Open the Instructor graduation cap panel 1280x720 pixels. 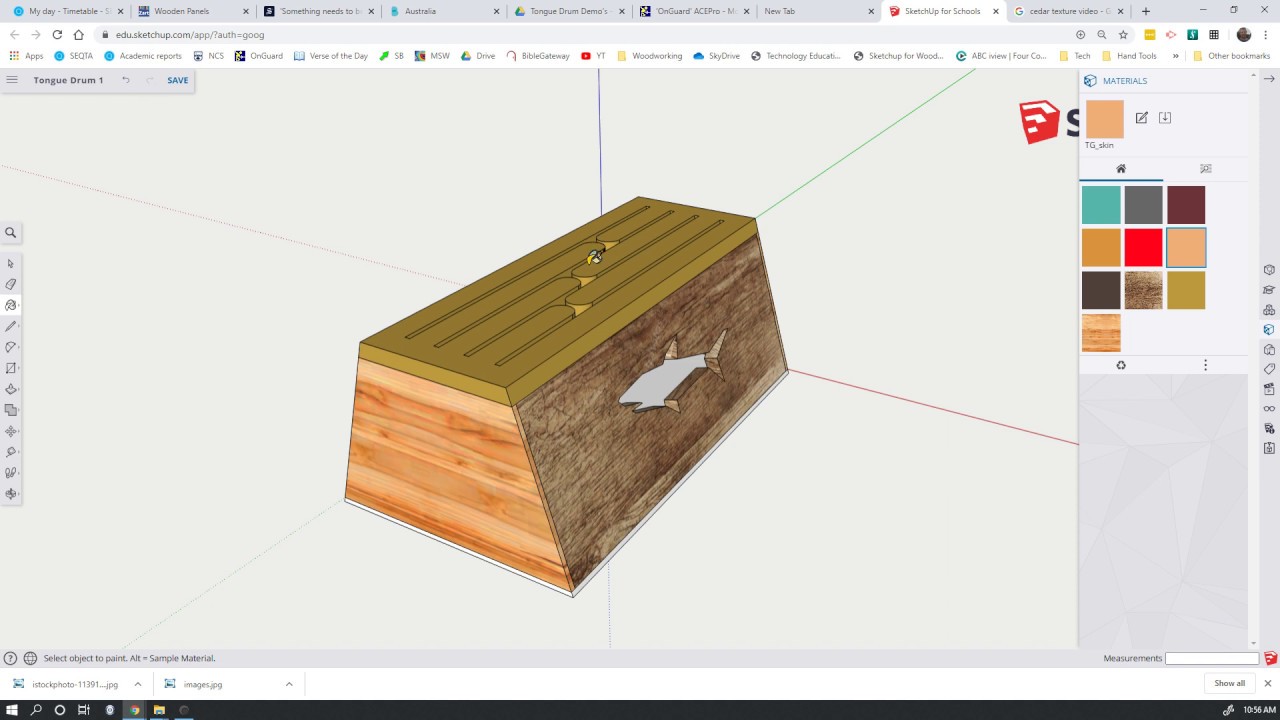point(1269,290)
